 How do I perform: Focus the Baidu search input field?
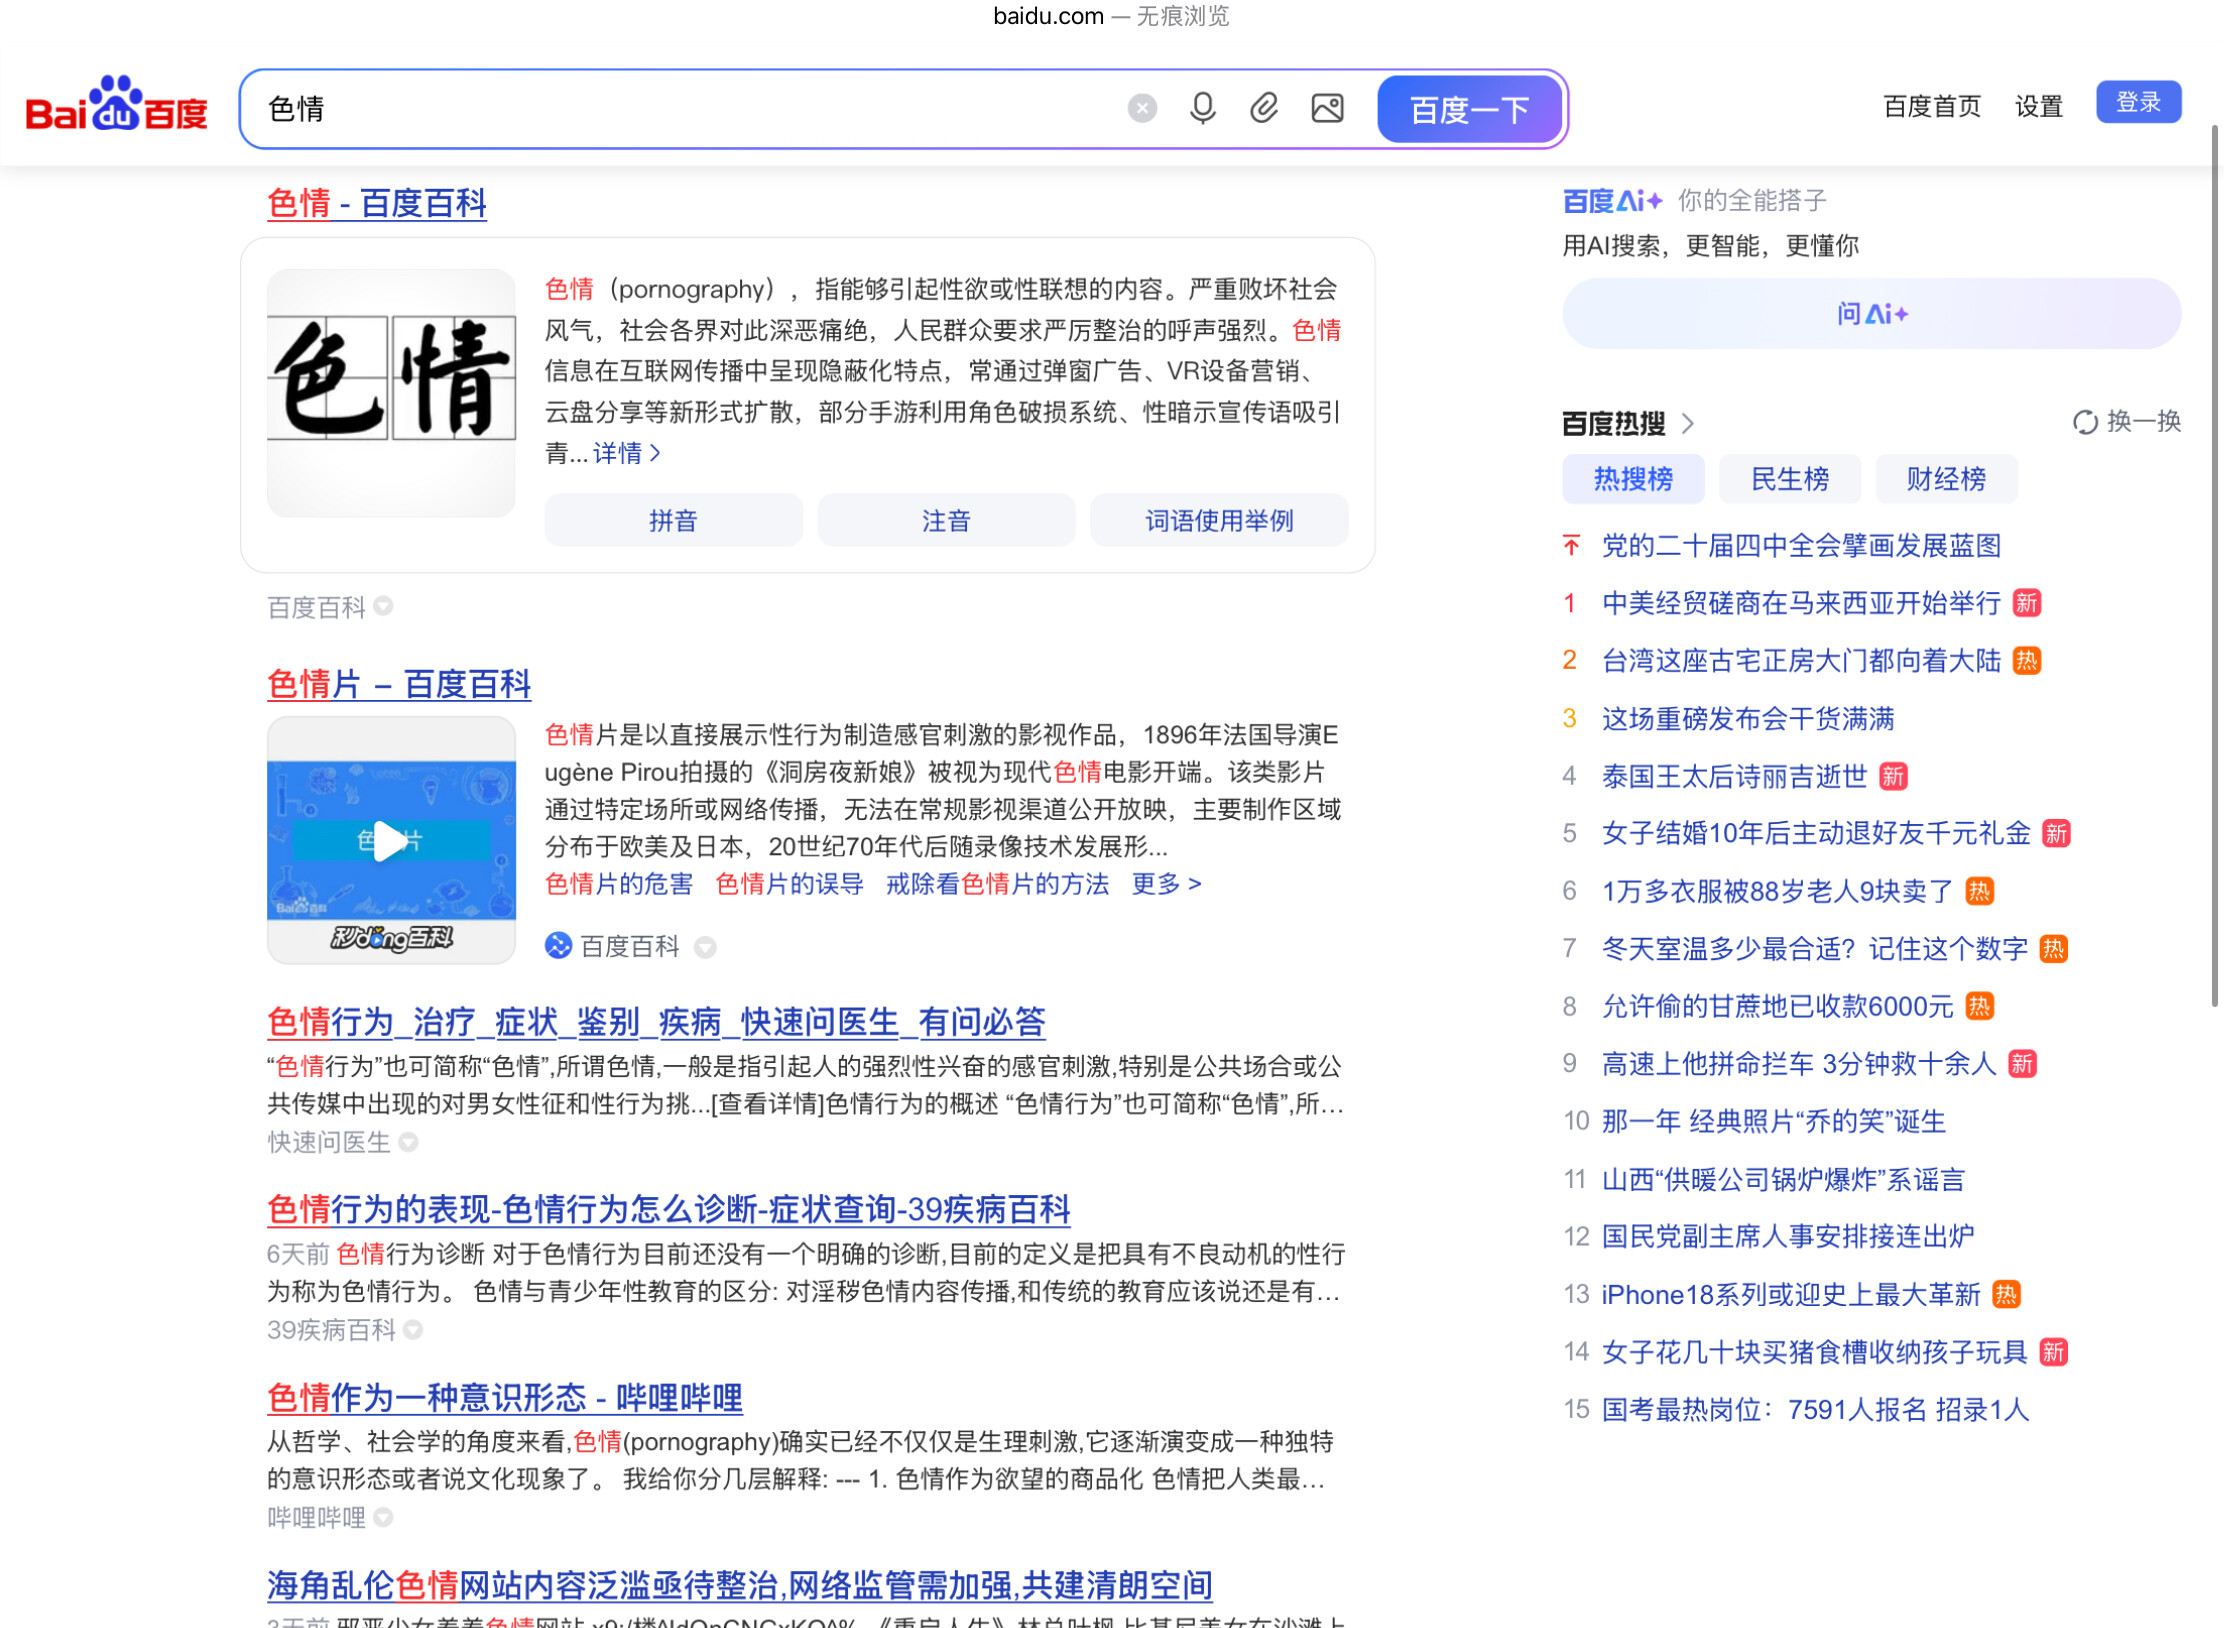coord(690,109)
